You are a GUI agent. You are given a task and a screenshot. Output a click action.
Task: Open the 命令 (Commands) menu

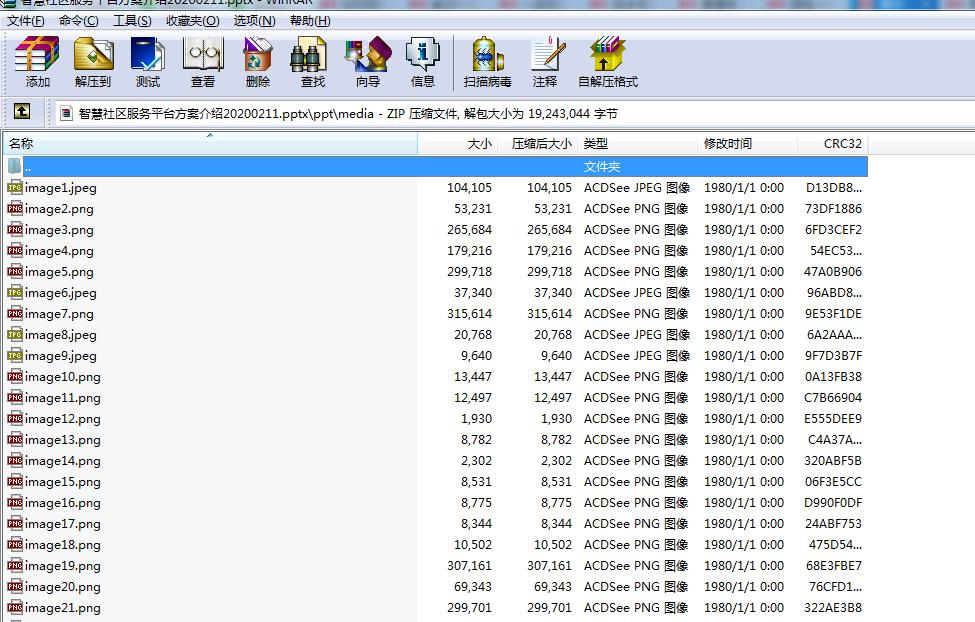[76, 20]
